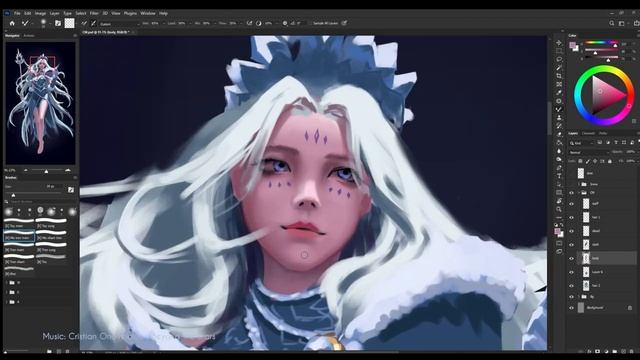Open the brush preset picker arrow
Viewport: 640px width, 360px height.
(50, 24)
